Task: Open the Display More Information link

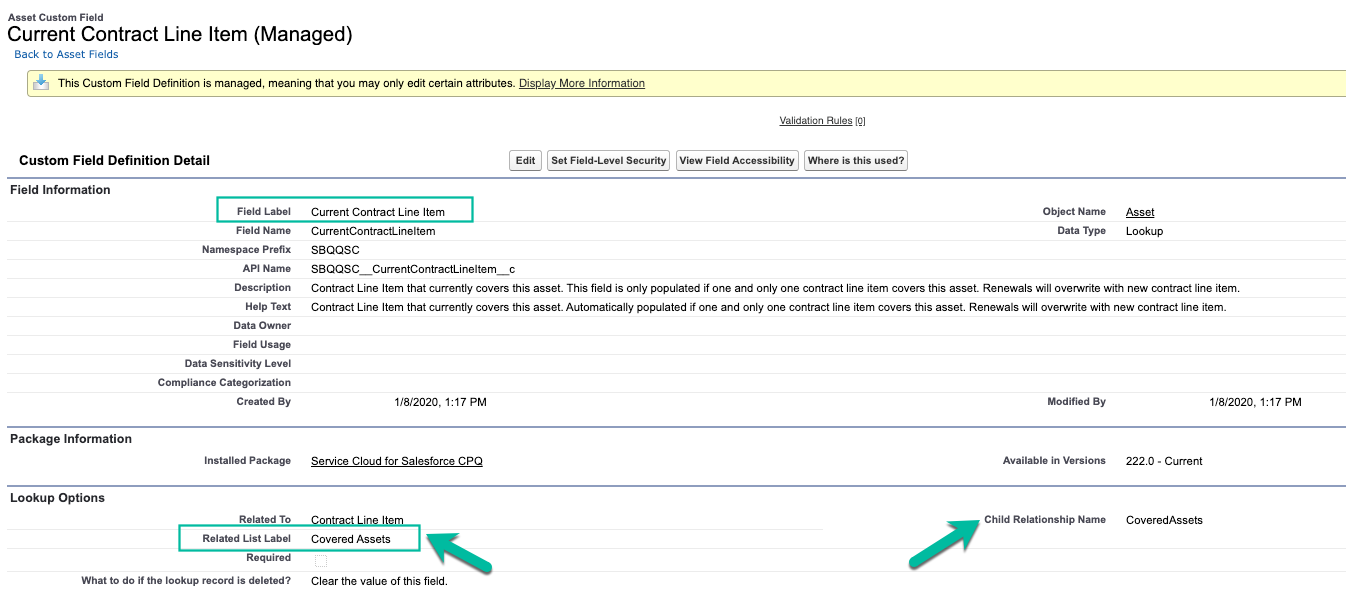Action: point(581,83)
